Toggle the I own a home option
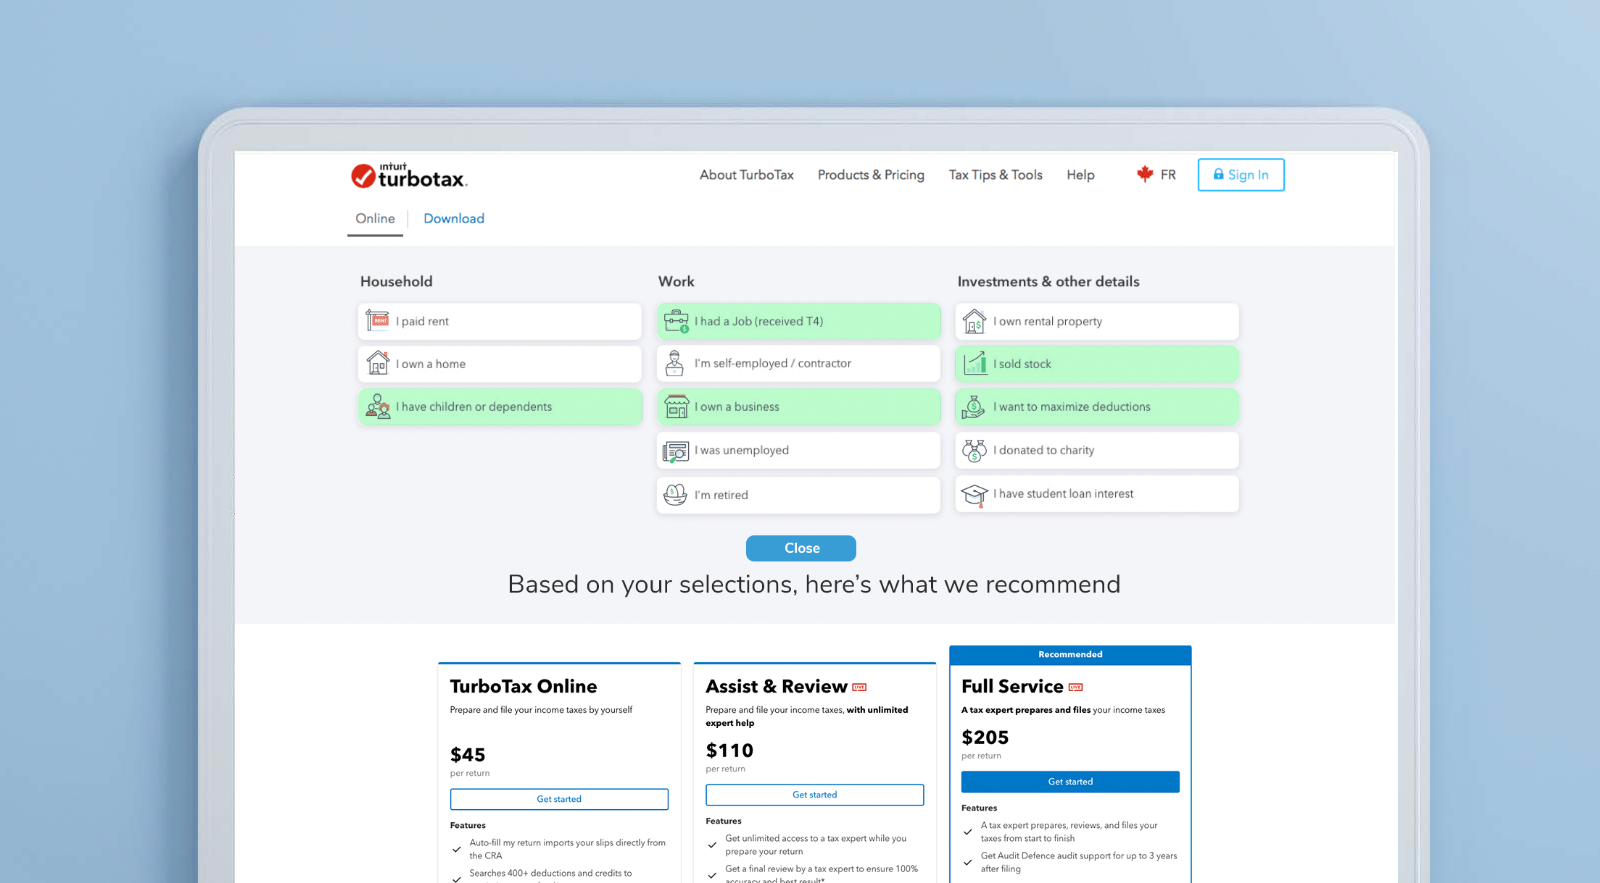1600x883 pixels. [500, 364]
